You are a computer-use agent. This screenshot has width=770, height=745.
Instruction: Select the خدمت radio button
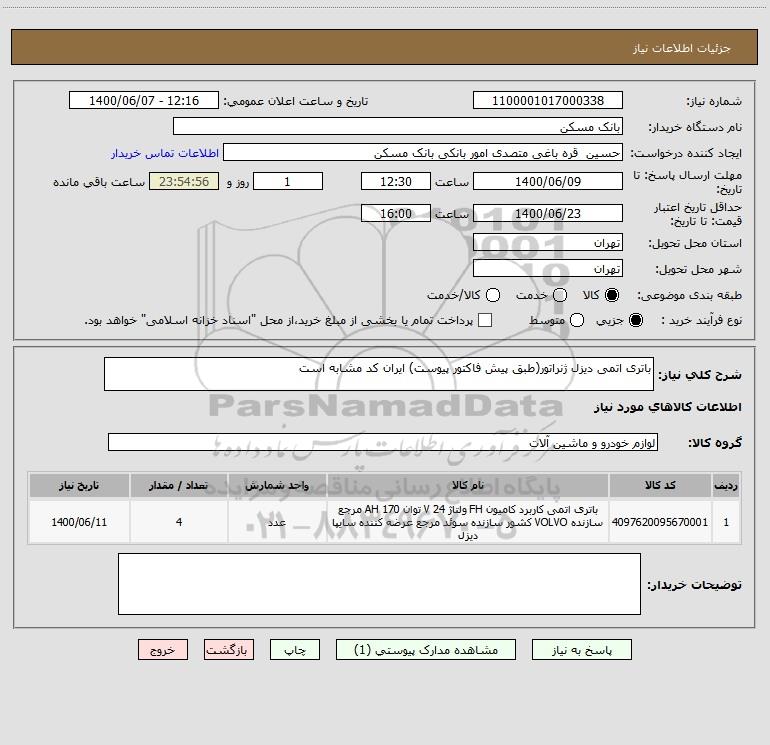[x=560, y=295]
